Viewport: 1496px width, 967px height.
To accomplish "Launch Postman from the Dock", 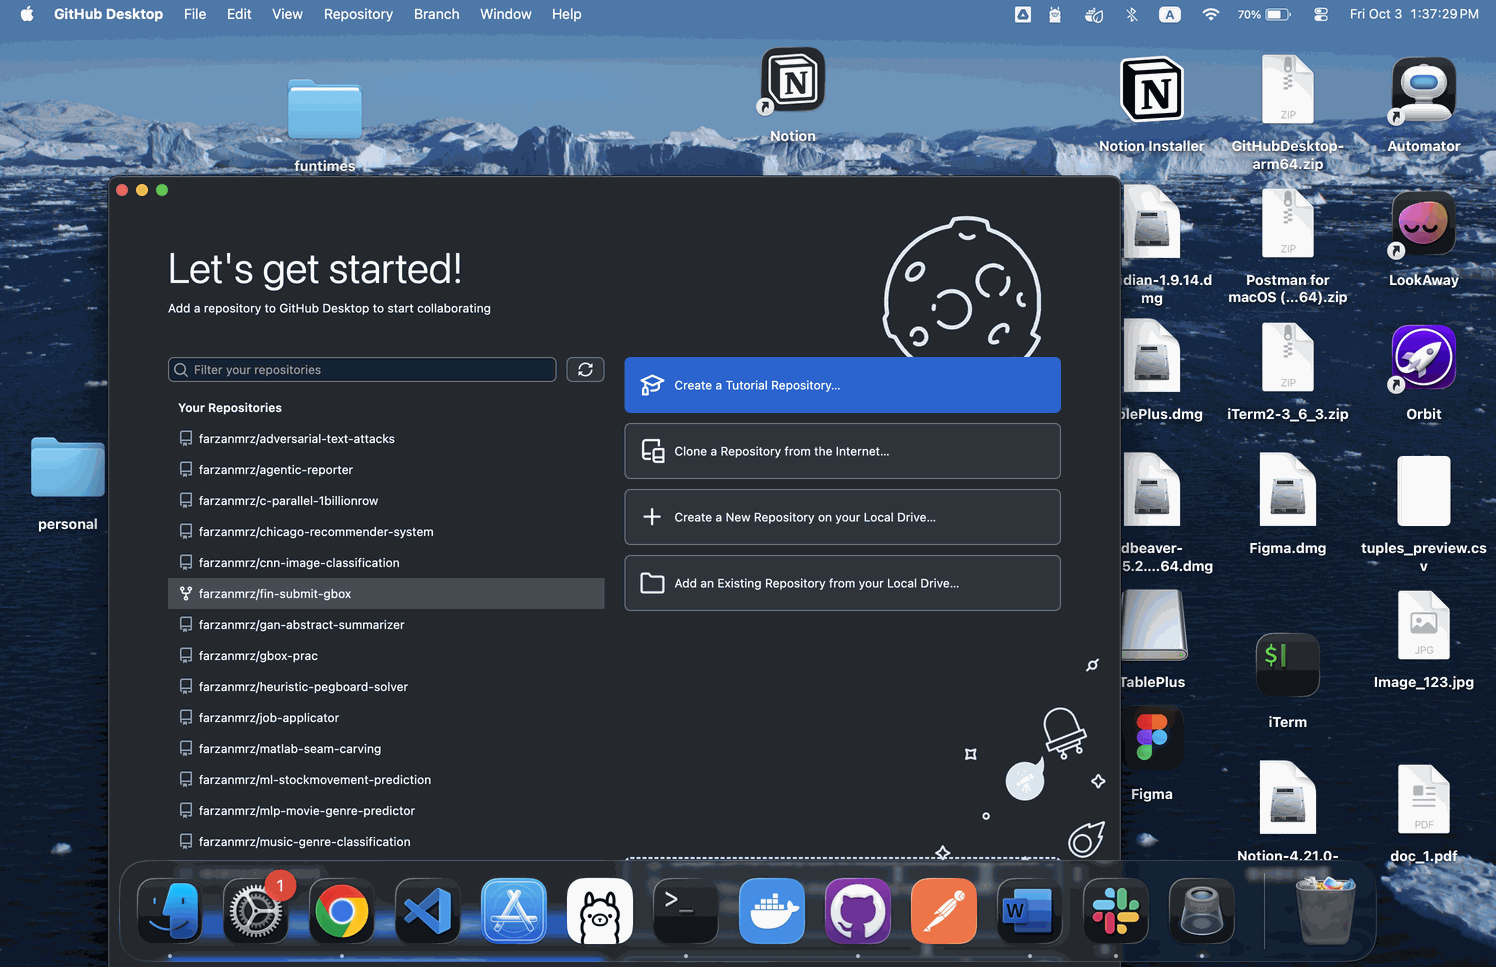I will (x=943, y=911).
